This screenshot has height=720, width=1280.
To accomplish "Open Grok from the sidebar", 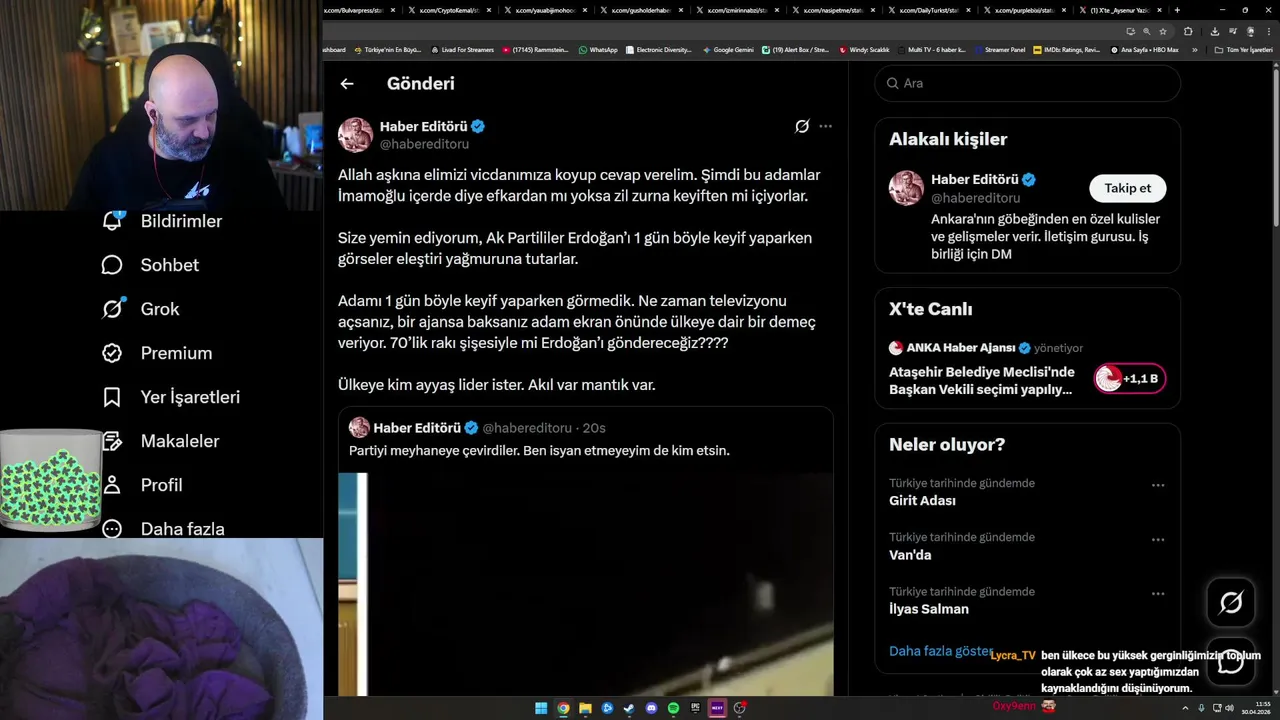I will click(140, 309).
